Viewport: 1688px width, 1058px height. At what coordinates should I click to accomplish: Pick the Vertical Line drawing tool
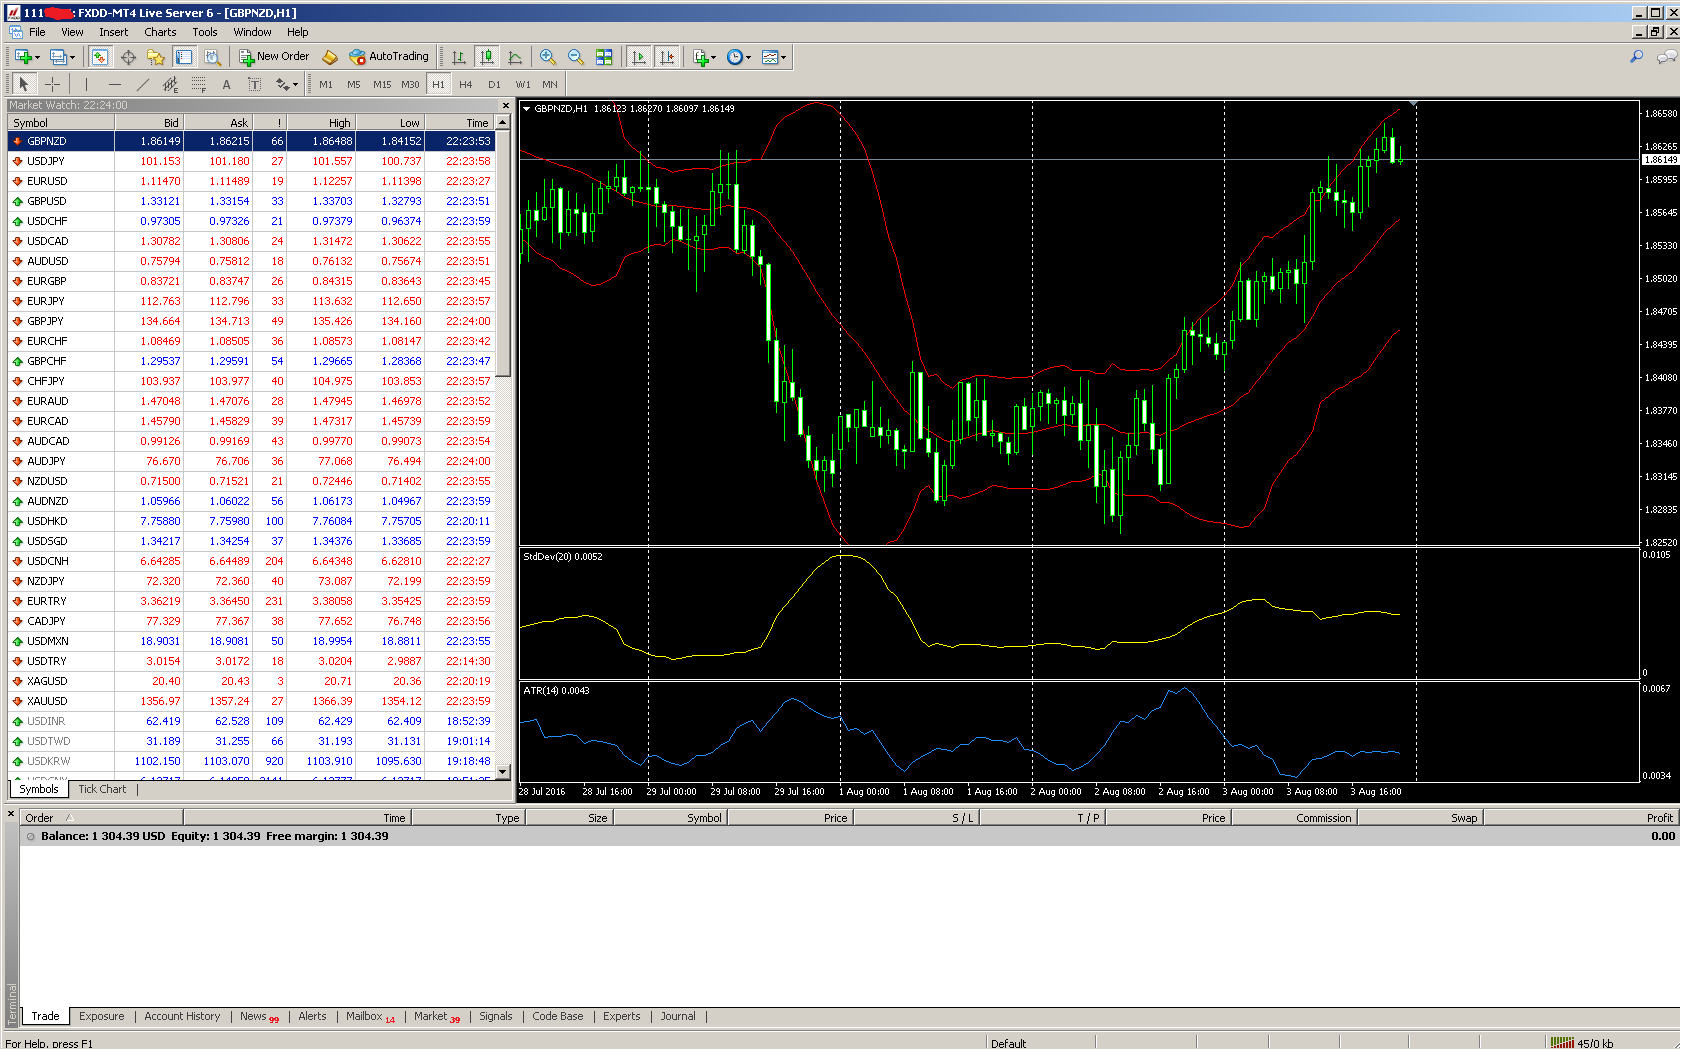(x=86, y=84)
